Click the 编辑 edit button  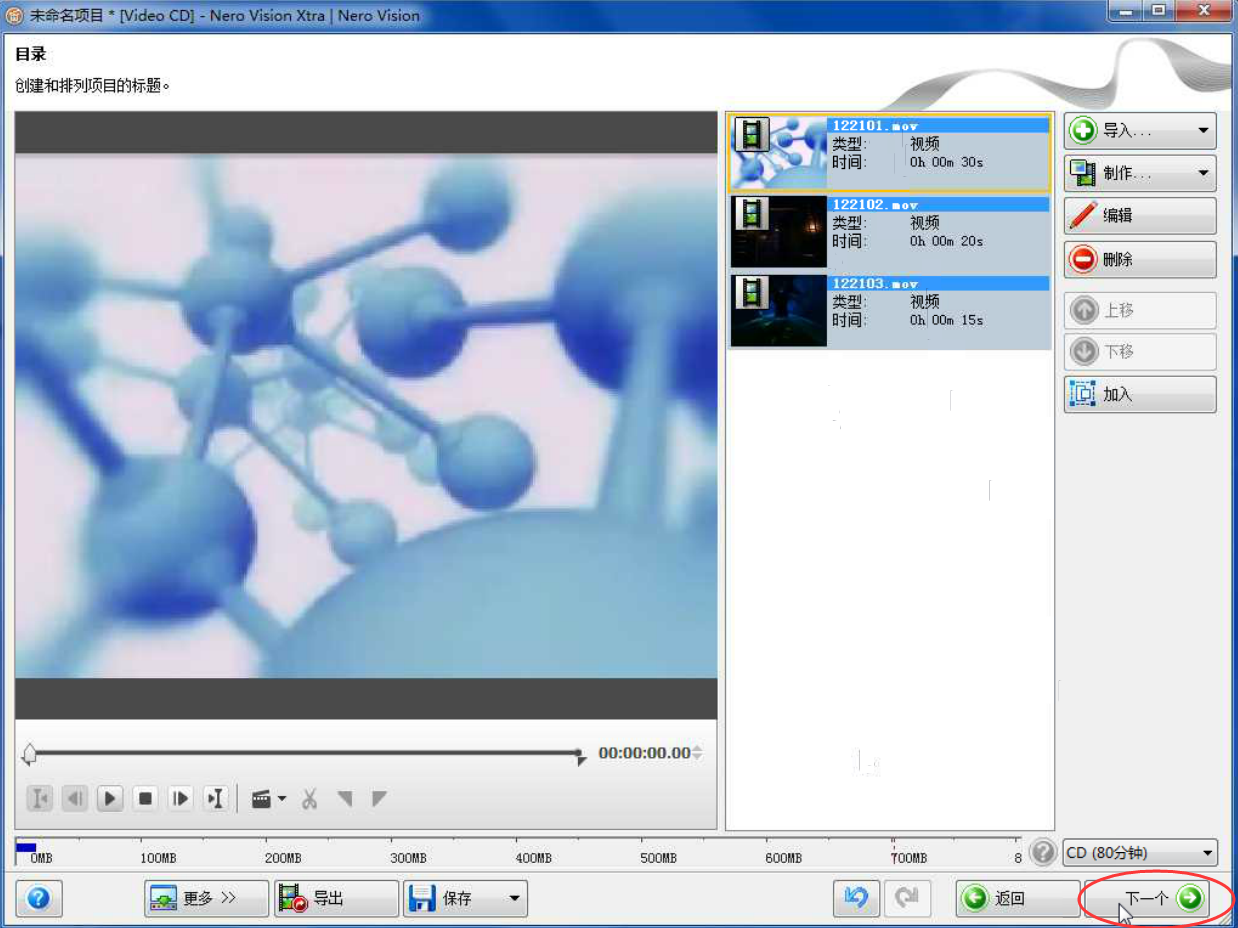[x=1140, y=216]
